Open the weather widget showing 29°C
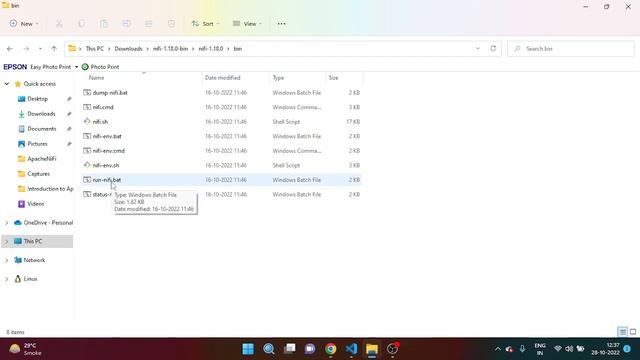This screenshot has height=360, width=640. click(x=25, y=349)
